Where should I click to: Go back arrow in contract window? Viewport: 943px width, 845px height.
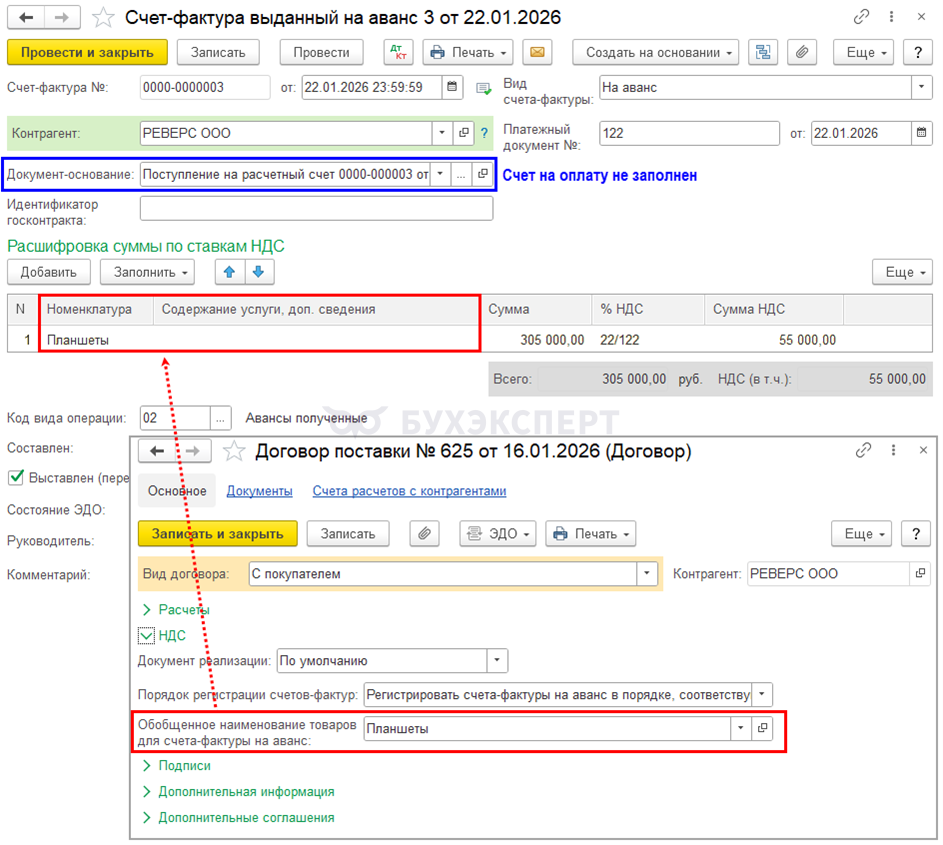tap(157, 450)
